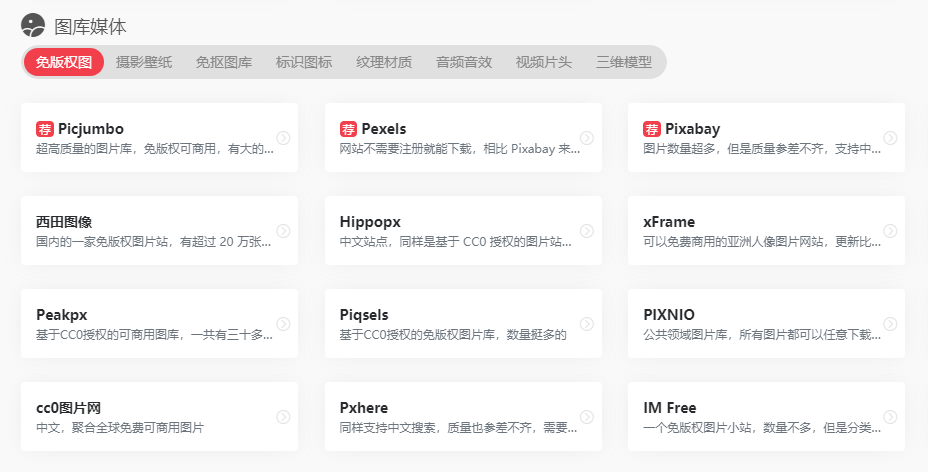Click description starting 中文站点，同样是基于
The height and width of the screenshot is (472, 928).
pos(456,242)
